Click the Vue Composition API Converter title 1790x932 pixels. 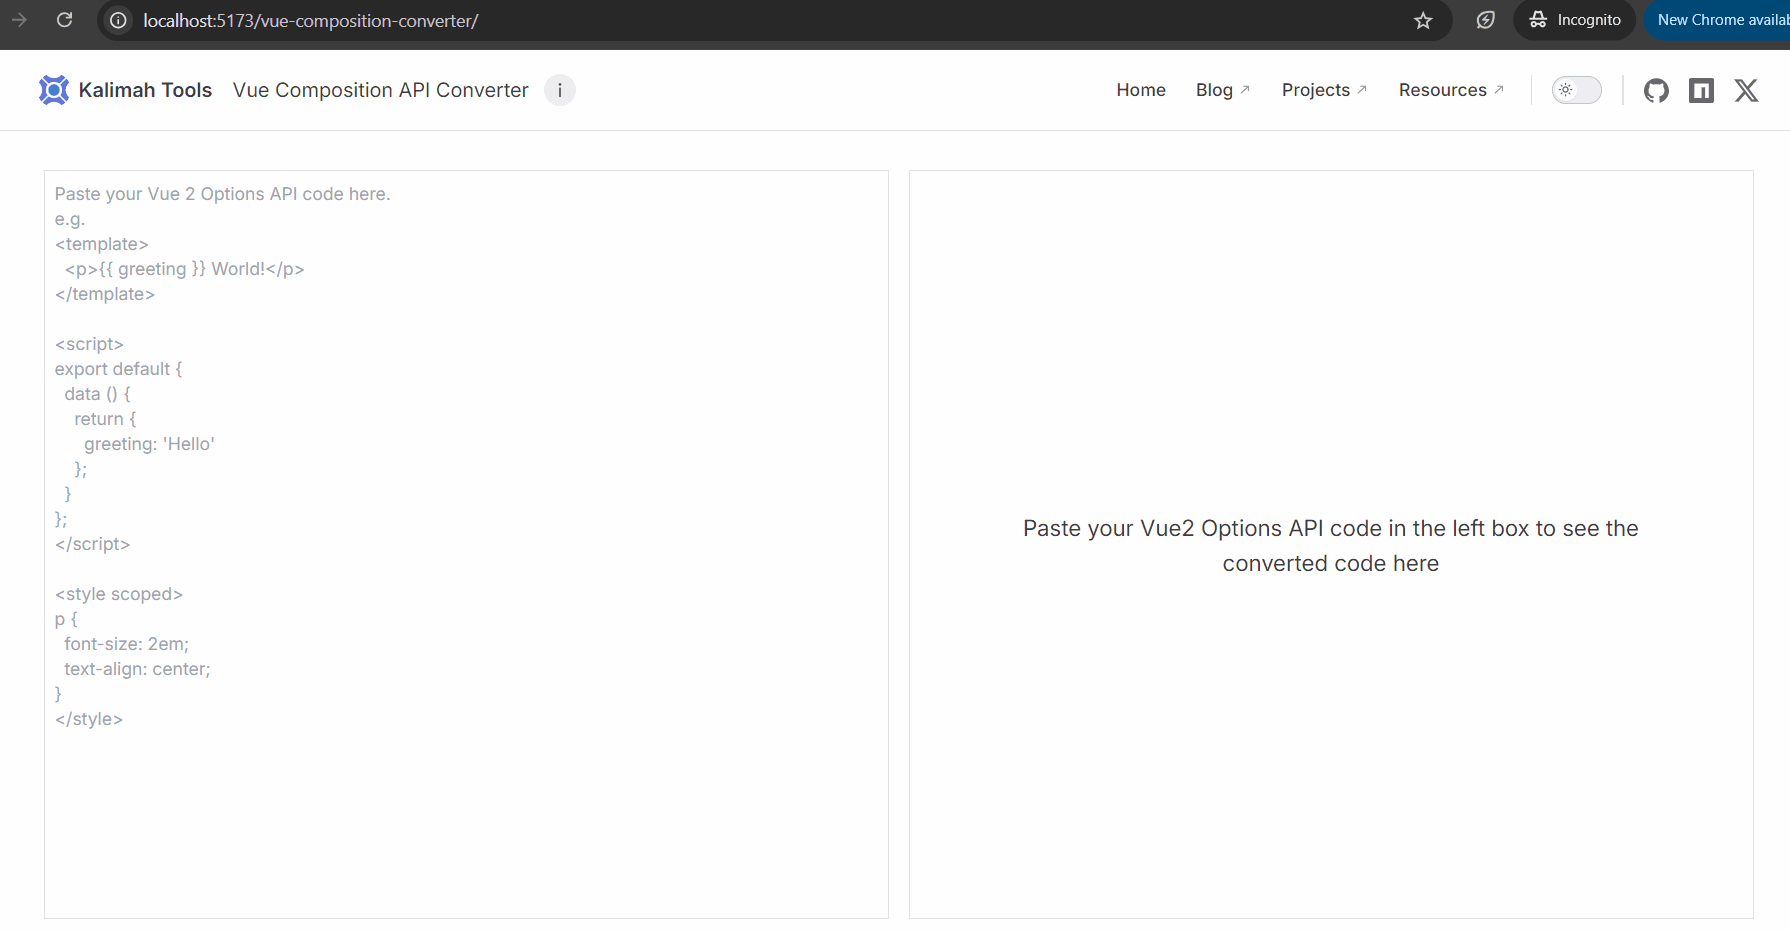click(381, 90)
